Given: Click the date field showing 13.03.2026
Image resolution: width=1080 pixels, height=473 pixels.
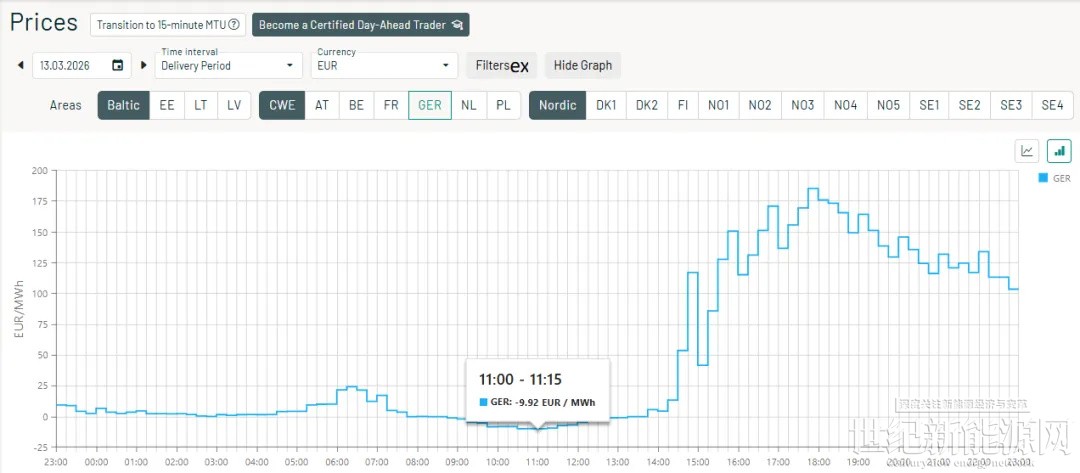Looking at the screenshot, I should click(x=68, y=66).
